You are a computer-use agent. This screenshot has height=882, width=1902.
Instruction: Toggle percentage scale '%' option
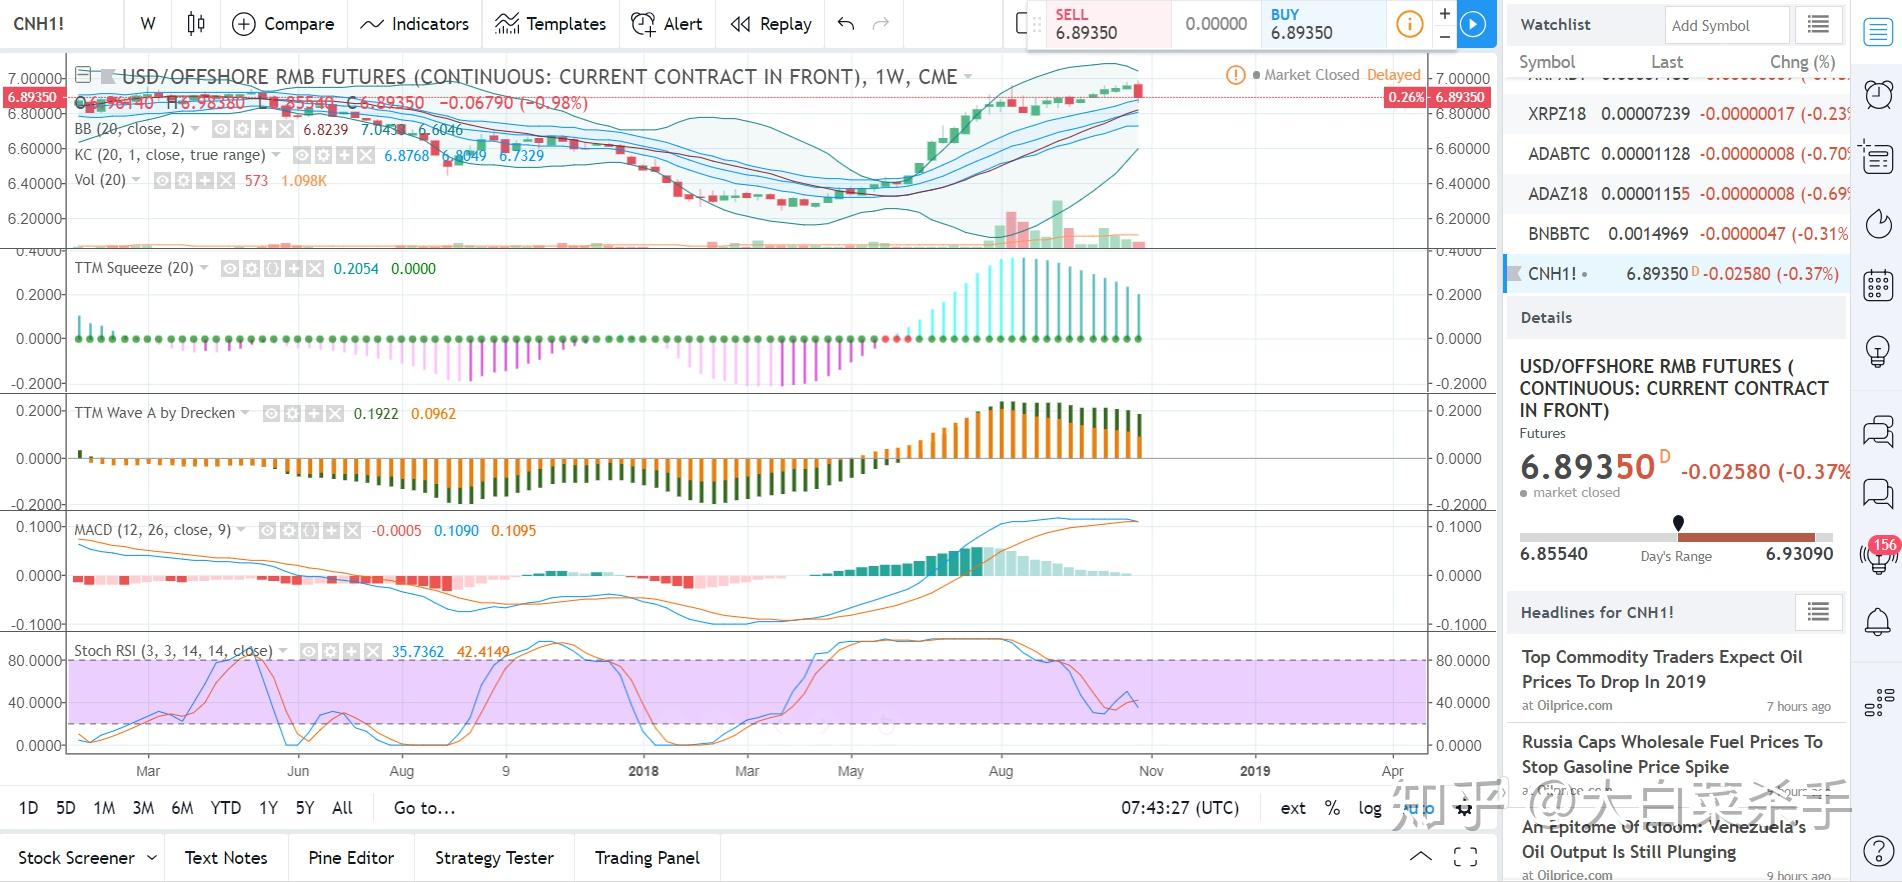pyautogui.click(x=1332, y=808)
